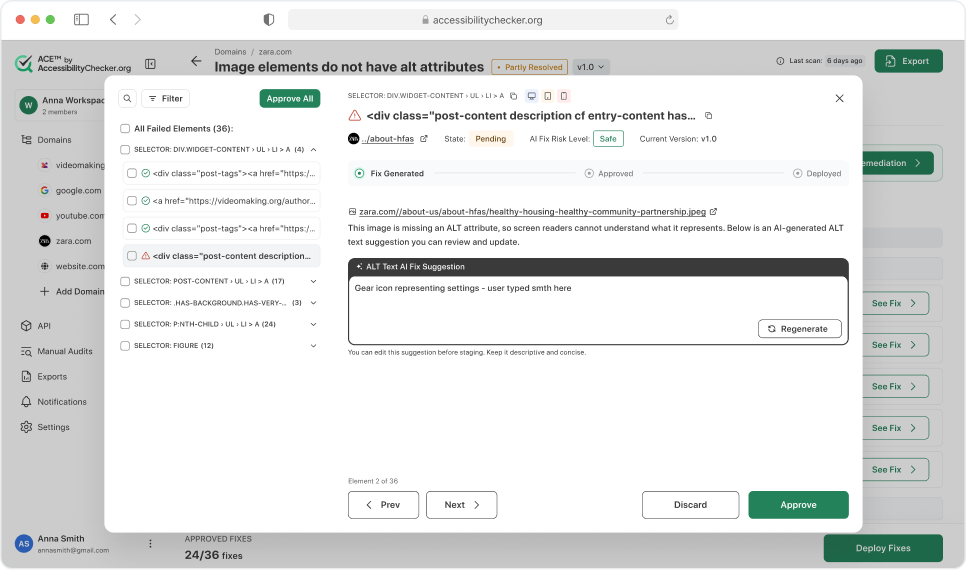Reload the page in Safari
966x570 pixels.
tap(670, 20)
